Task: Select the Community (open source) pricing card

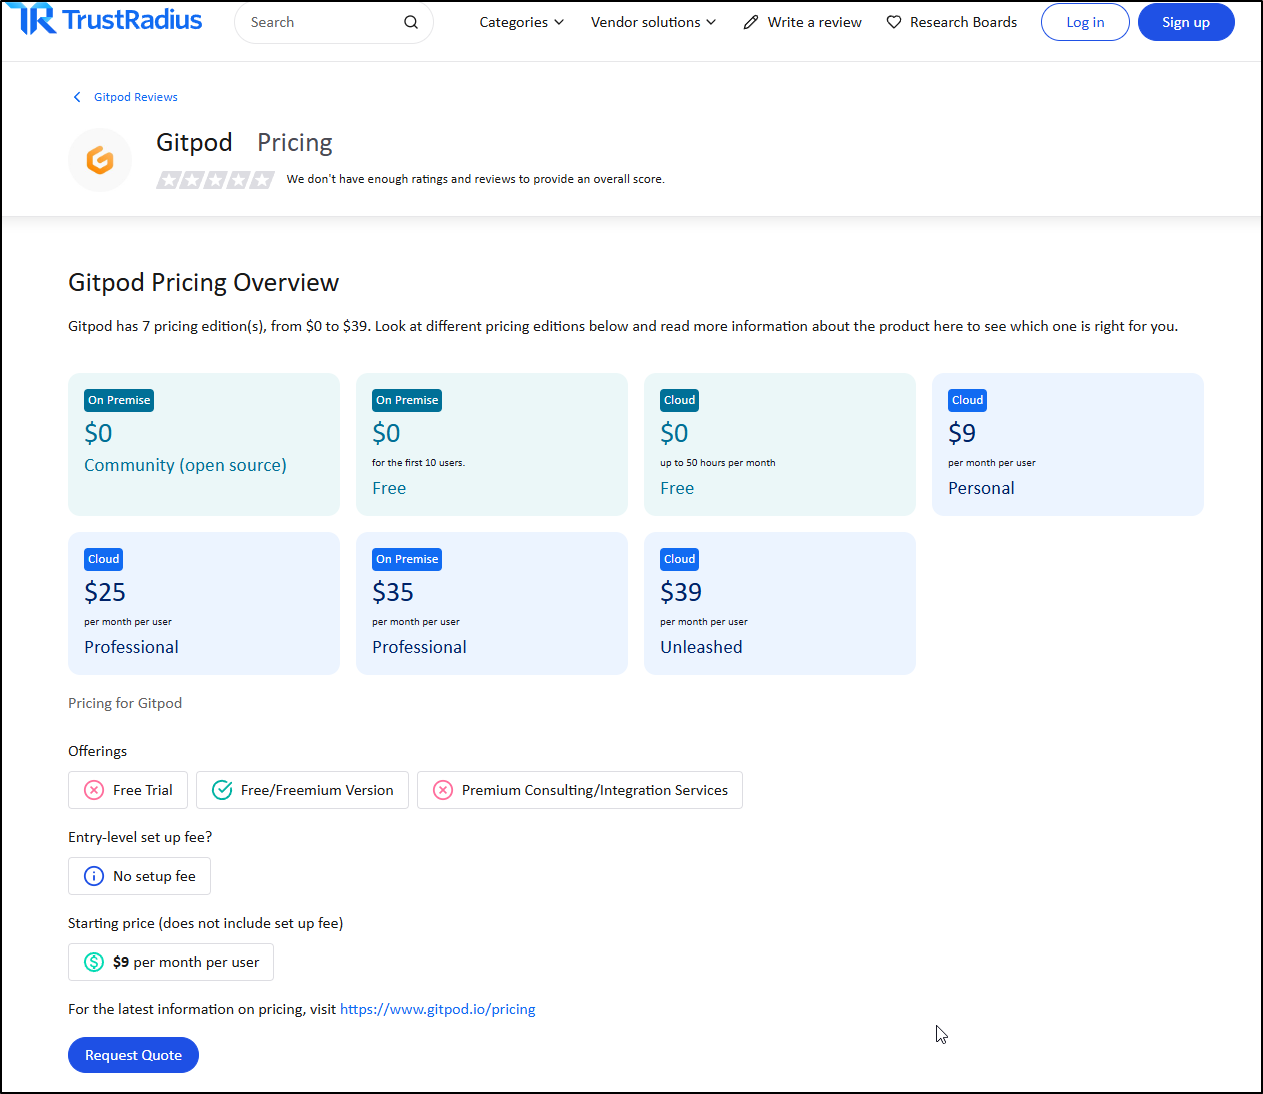Action: coord(204,445)
